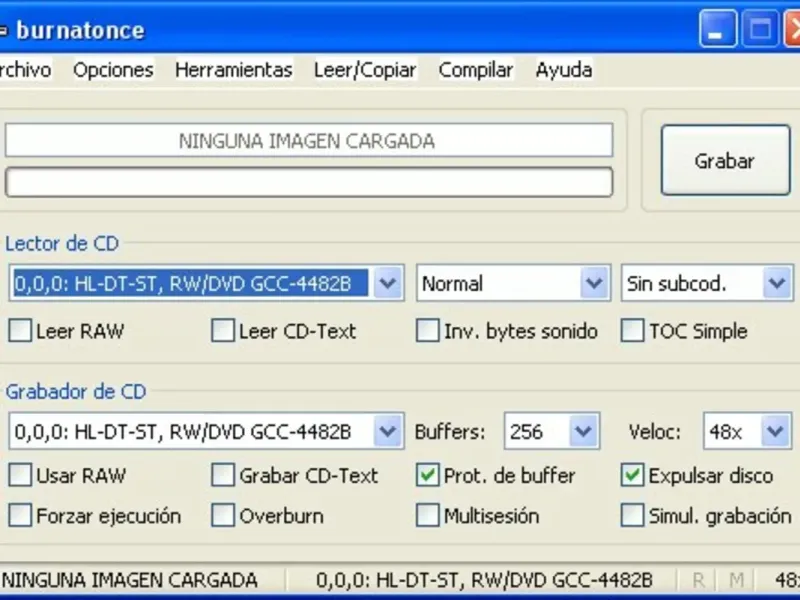Screen dimensions: 800x600
Task: Minimize the burnatonce window
Action: [x=718, y=29]
